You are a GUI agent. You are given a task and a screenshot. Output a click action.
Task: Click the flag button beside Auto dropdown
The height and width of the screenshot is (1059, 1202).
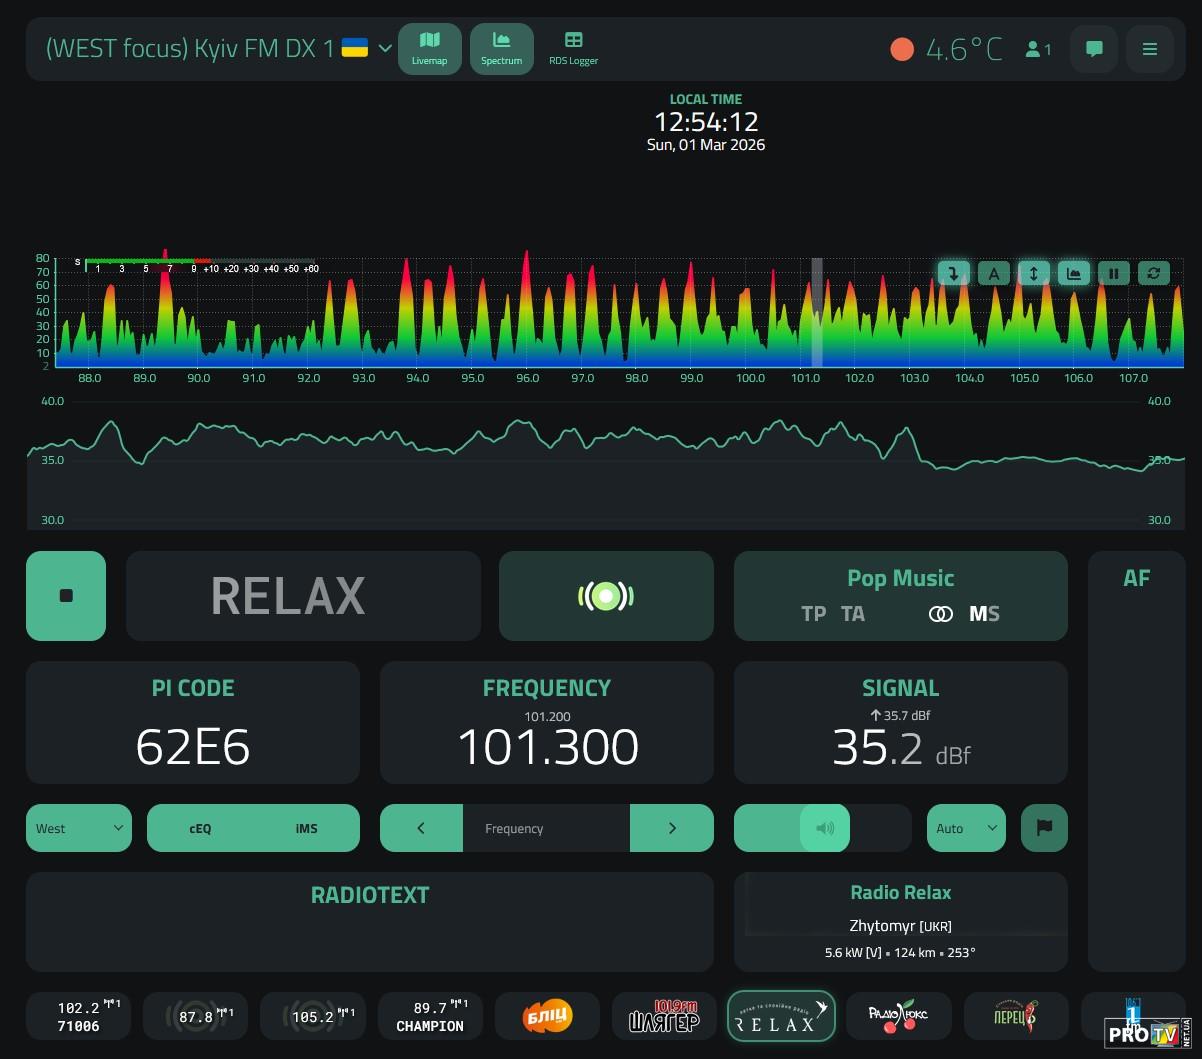point(1044,828)
